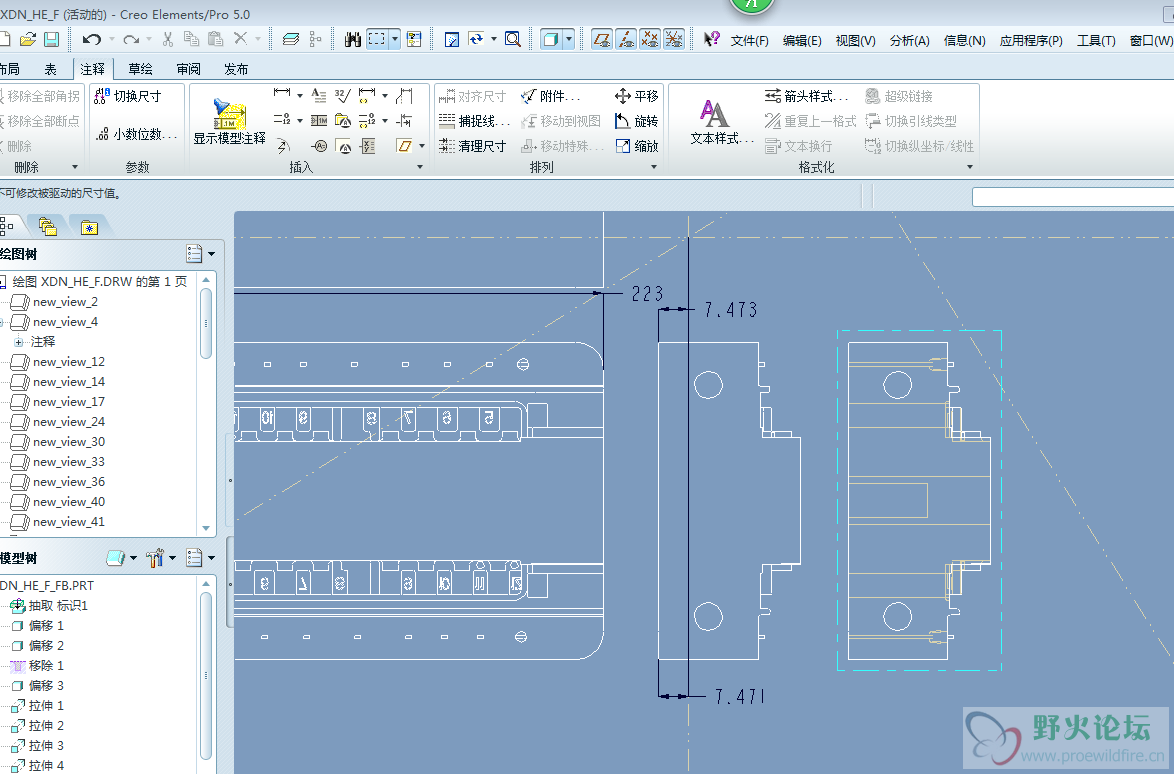Screen dimensions: 1174x774
Task: Click the context Help pointer icon
Action: pos(711,39)
